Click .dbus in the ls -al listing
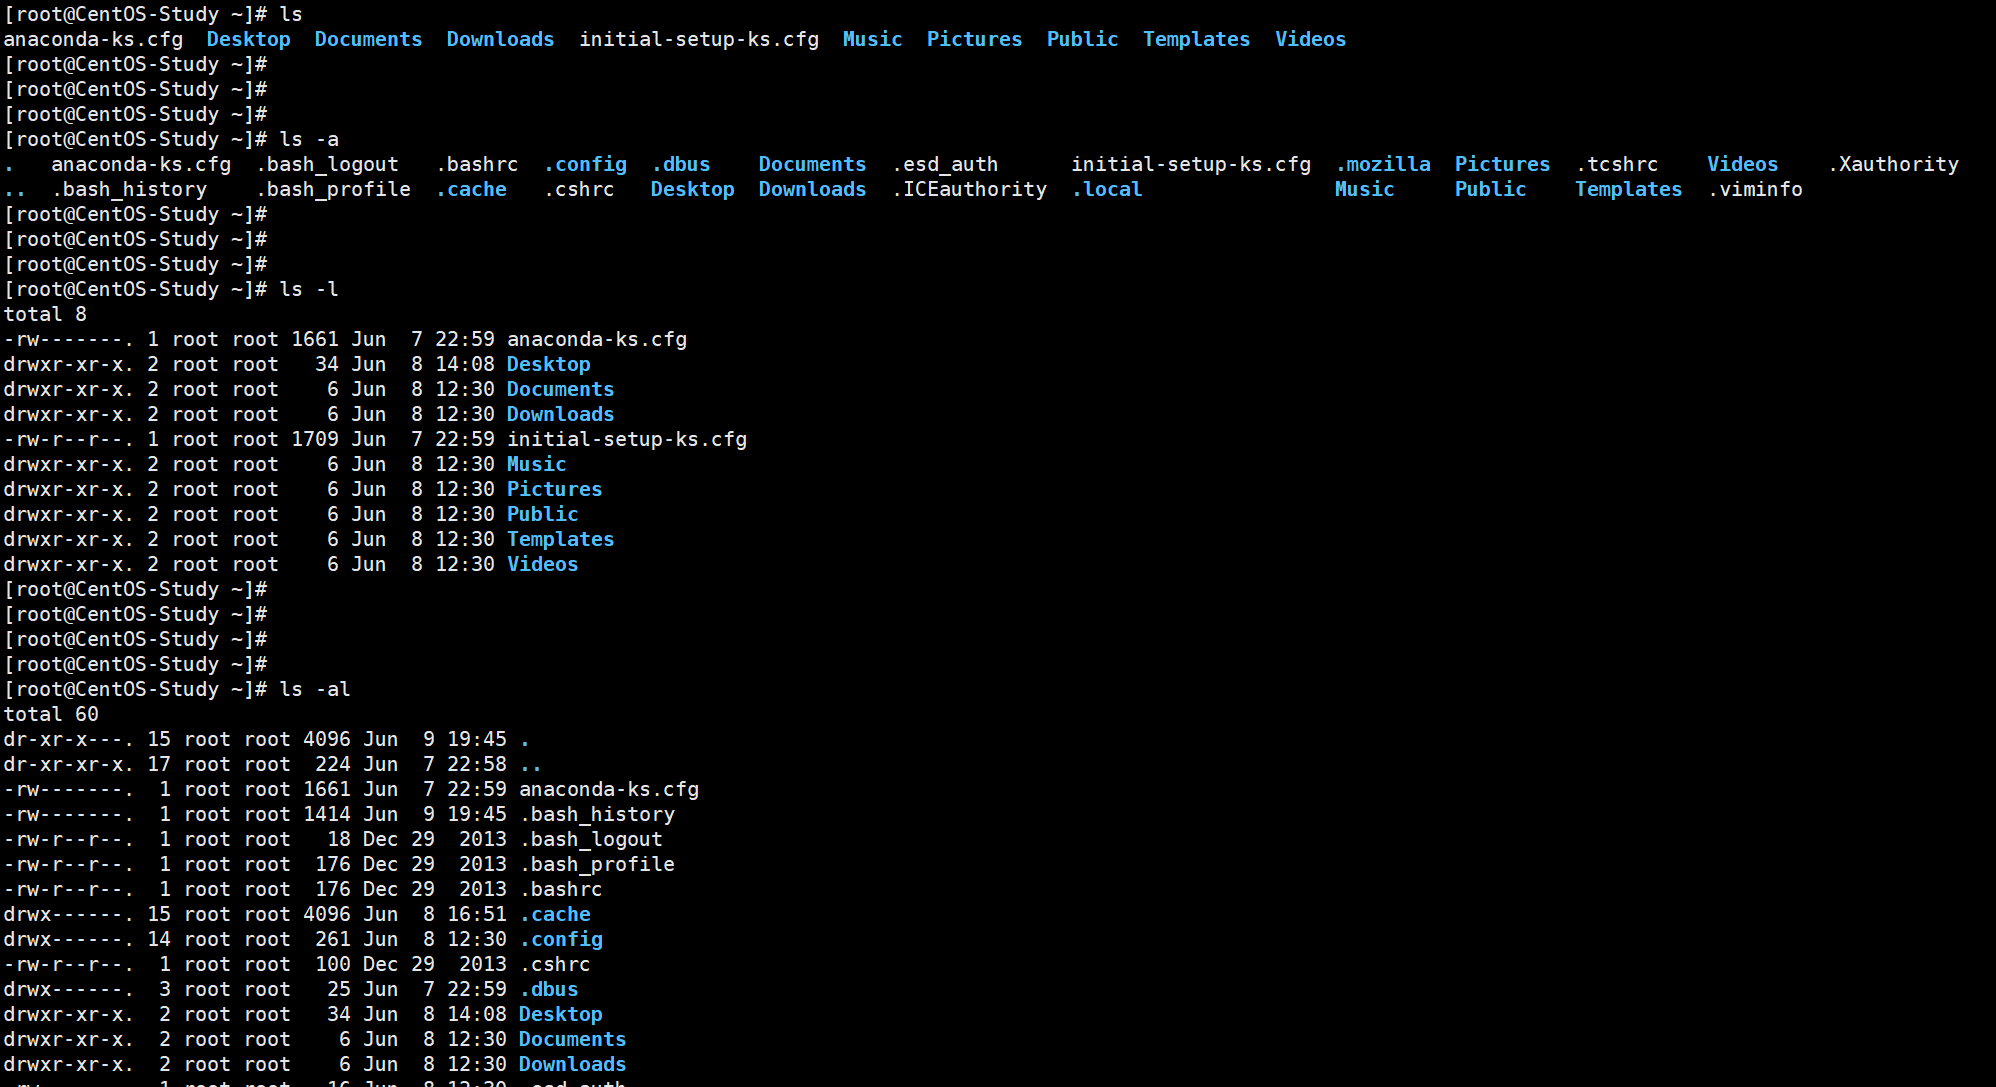 click(x=549, y=989)
